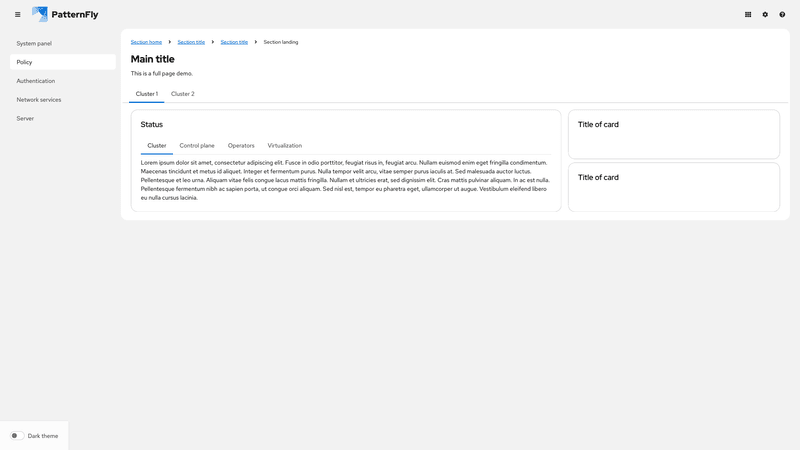800x450 pixels.
Task: Select Server in the sidebar
Action: point(25,118)
